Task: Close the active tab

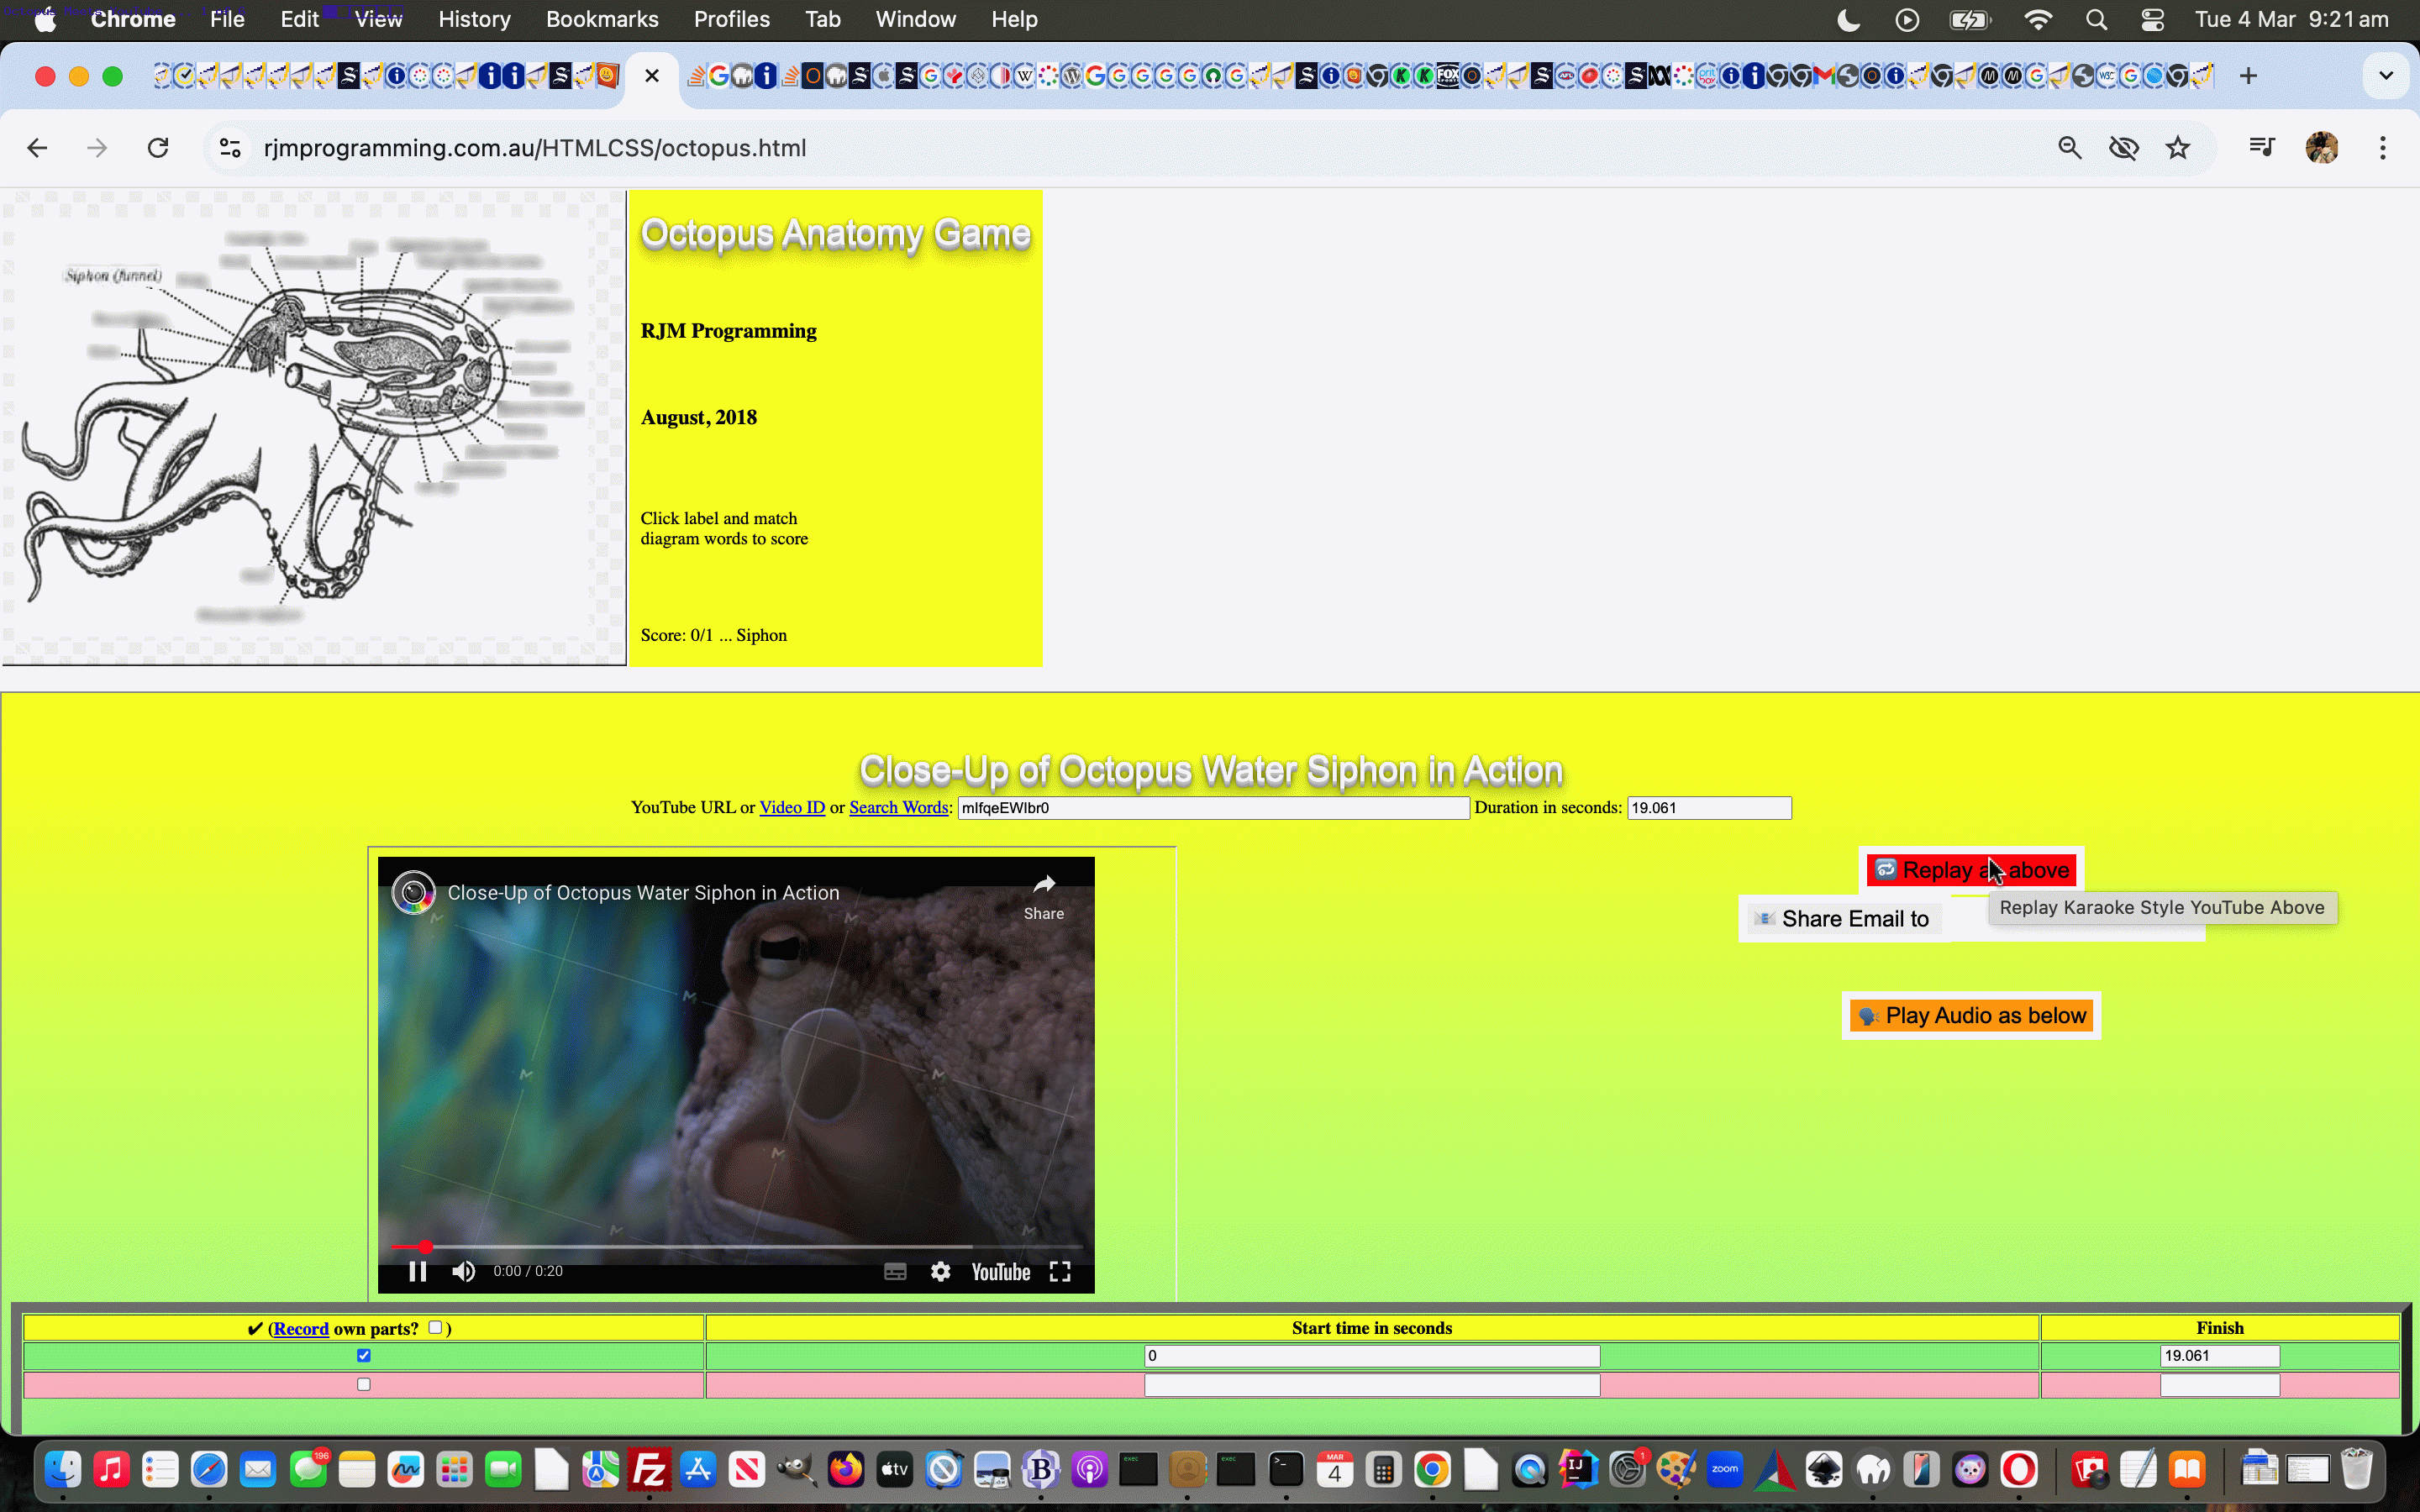Action: tap(652, 76)
